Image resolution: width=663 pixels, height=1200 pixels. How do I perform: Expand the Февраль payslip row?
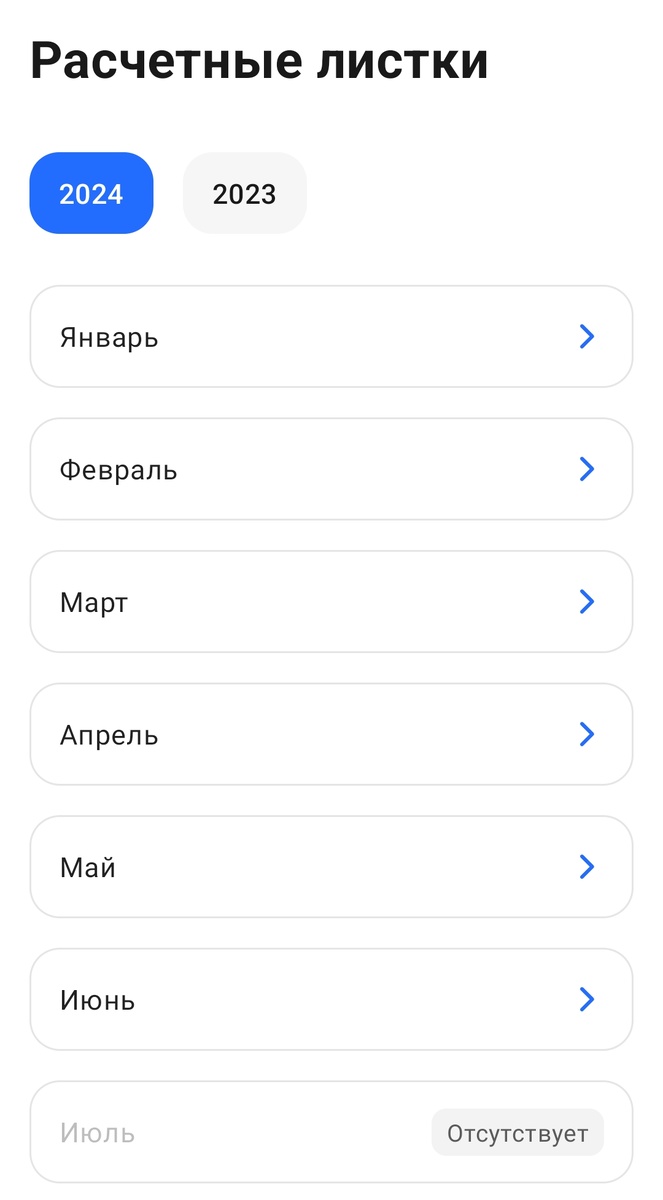pyautogui.click(x=331, y=469)
